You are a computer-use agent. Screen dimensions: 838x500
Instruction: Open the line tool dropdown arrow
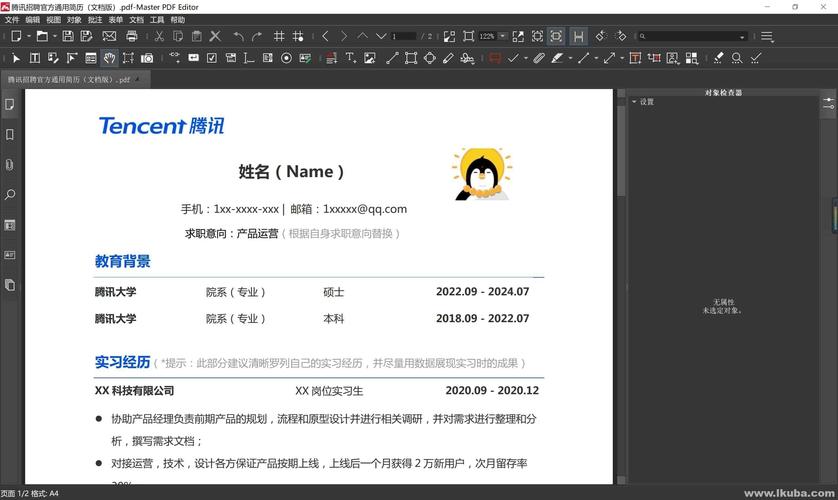596,58
